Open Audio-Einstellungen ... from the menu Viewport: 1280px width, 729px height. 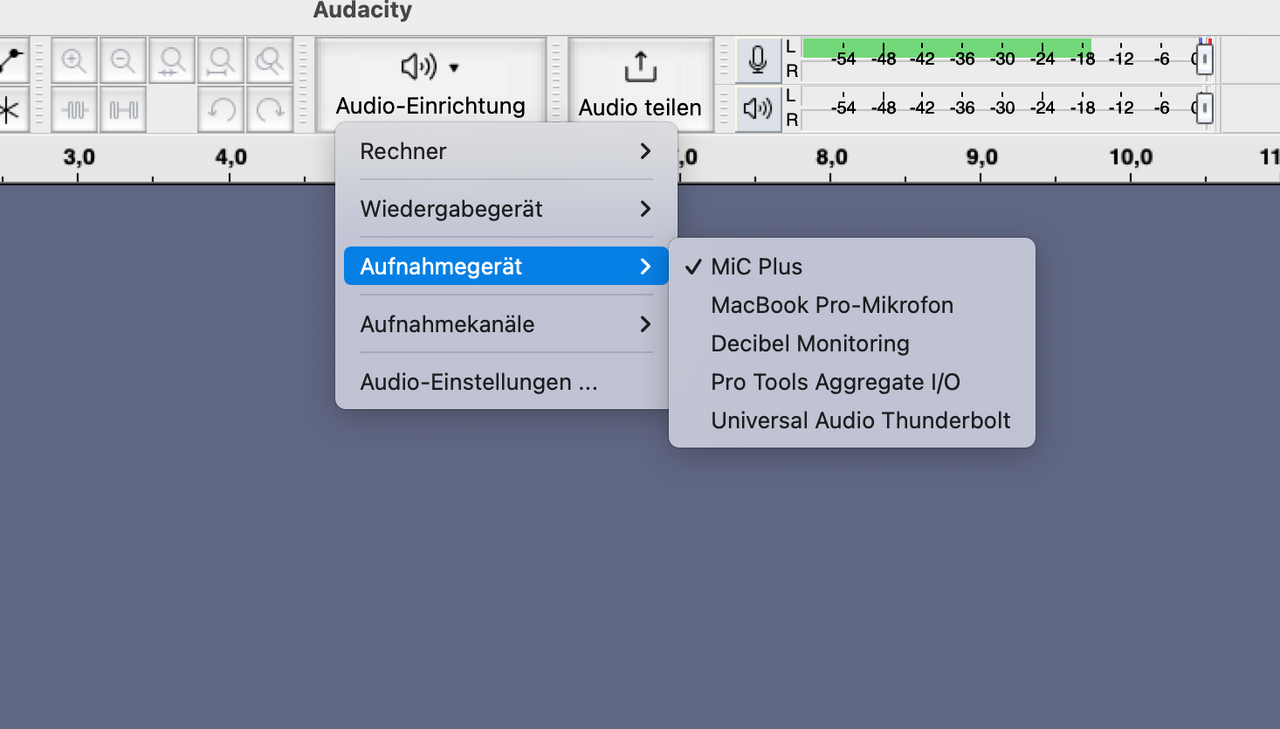(506, 382)
